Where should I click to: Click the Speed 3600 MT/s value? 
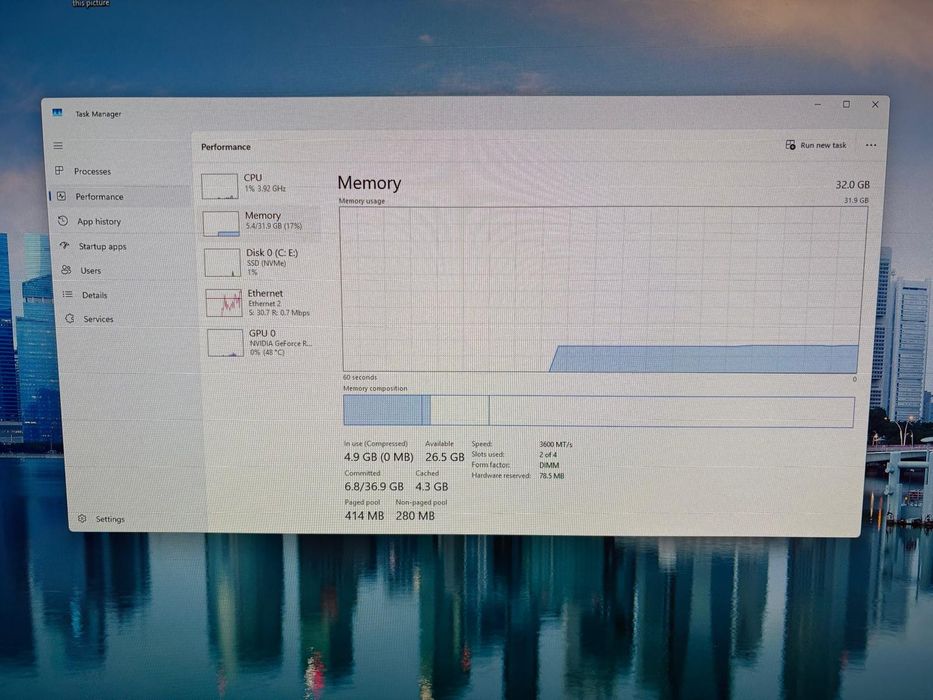[556, 445]
